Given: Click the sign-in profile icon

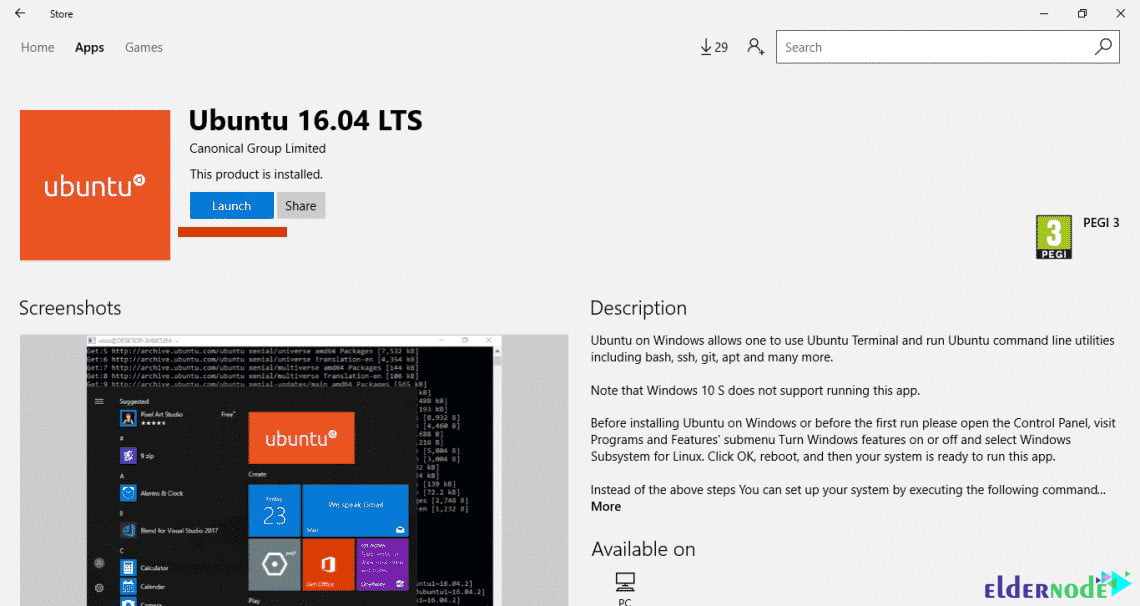Looking at the screenshot, I should [755, 46].
